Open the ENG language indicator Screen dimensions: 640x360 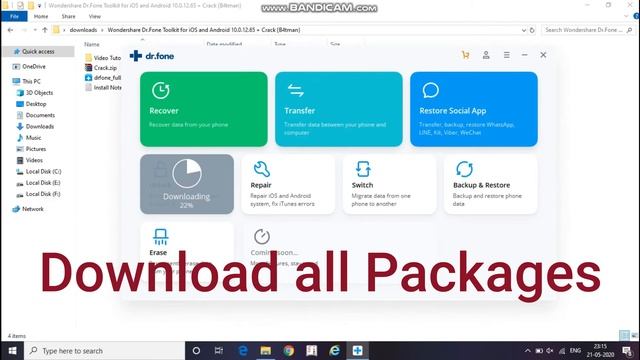click(x=575, y=351)
